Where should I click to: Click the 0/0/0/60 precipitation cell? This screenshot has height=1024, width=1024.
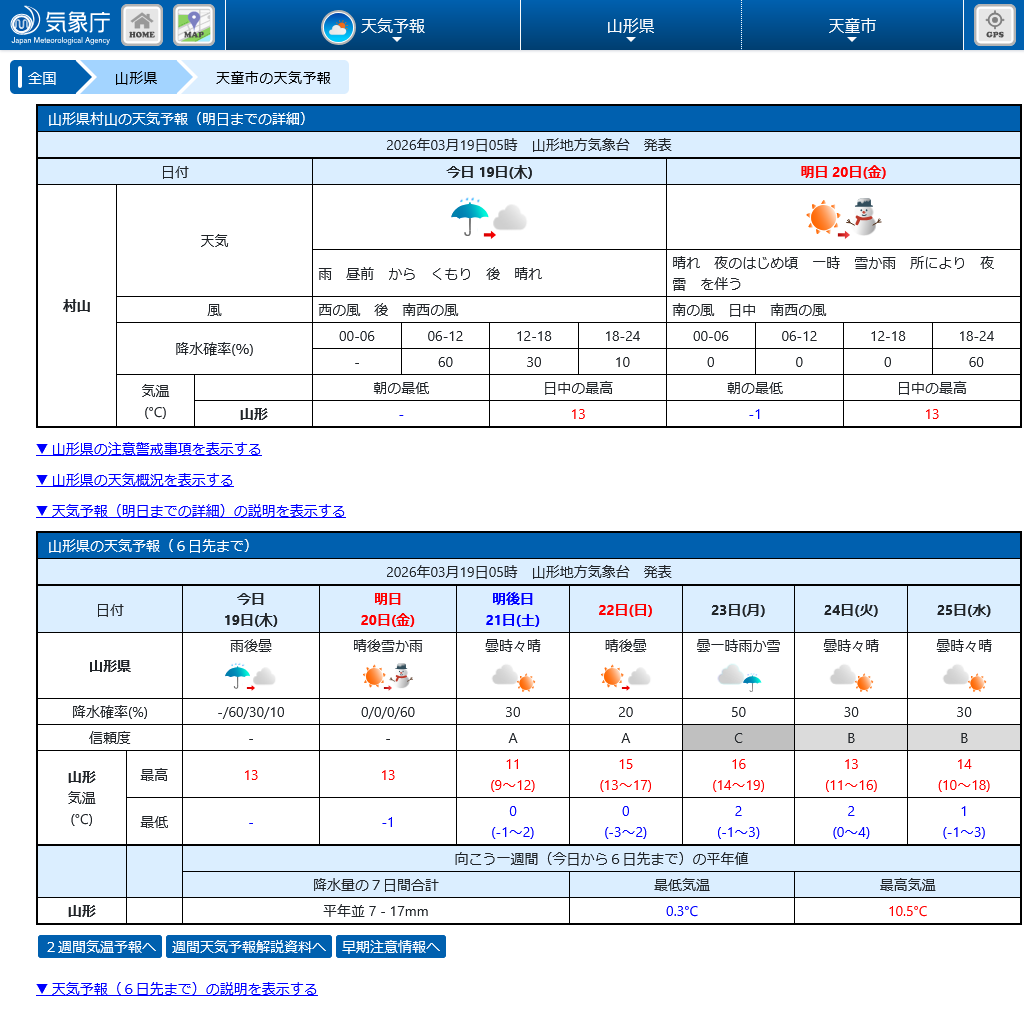click(388, 712)
